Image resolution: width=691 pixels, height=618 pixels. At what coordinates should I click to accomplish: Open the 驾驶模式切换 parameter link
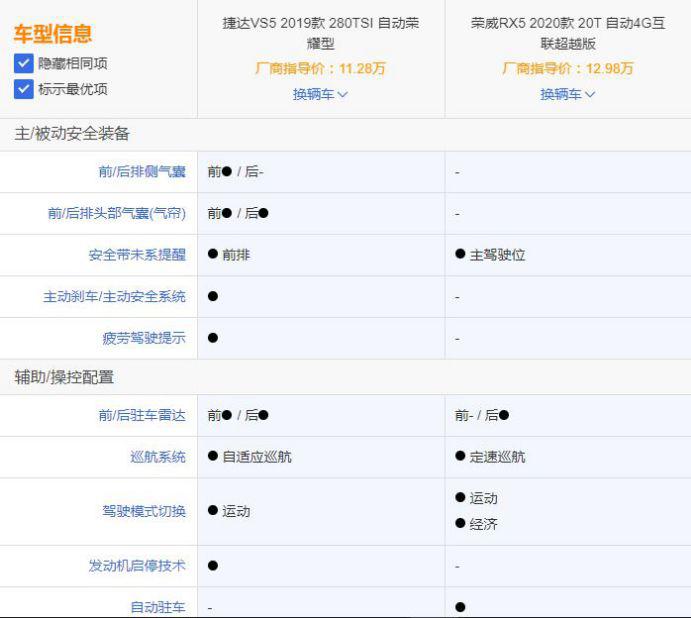tap(143, 511)
